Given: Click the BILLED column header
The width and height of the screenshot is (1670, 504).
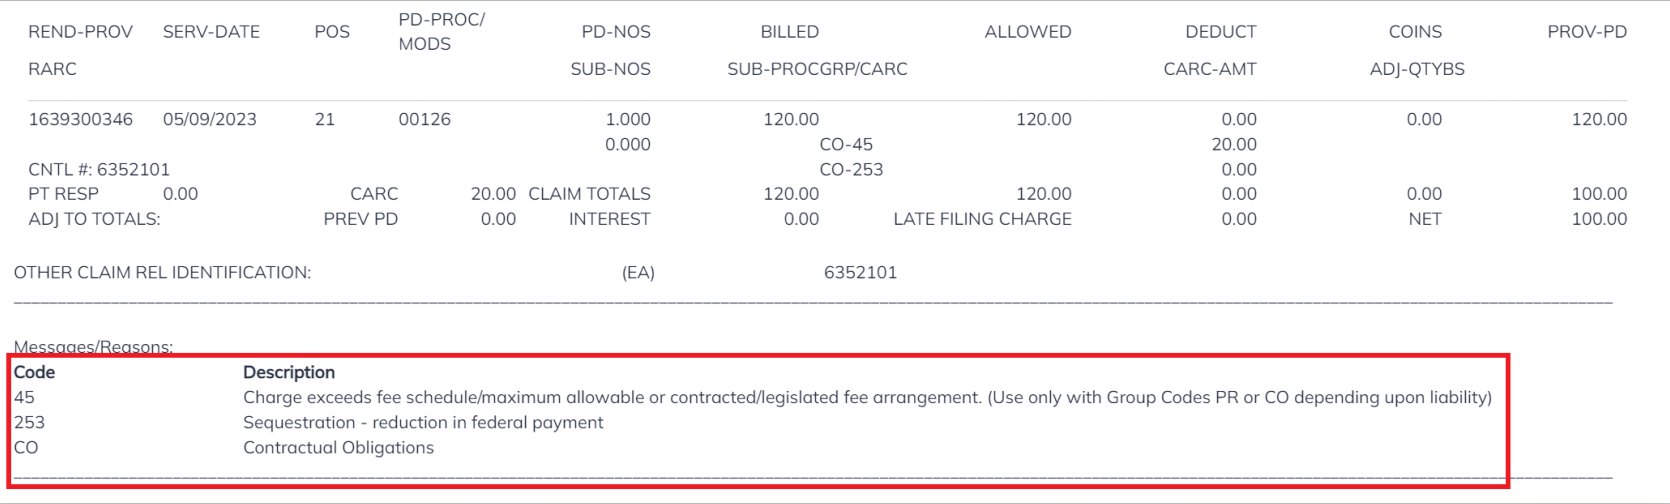Looking at the screenshot, I should click(x=789, y=32).
